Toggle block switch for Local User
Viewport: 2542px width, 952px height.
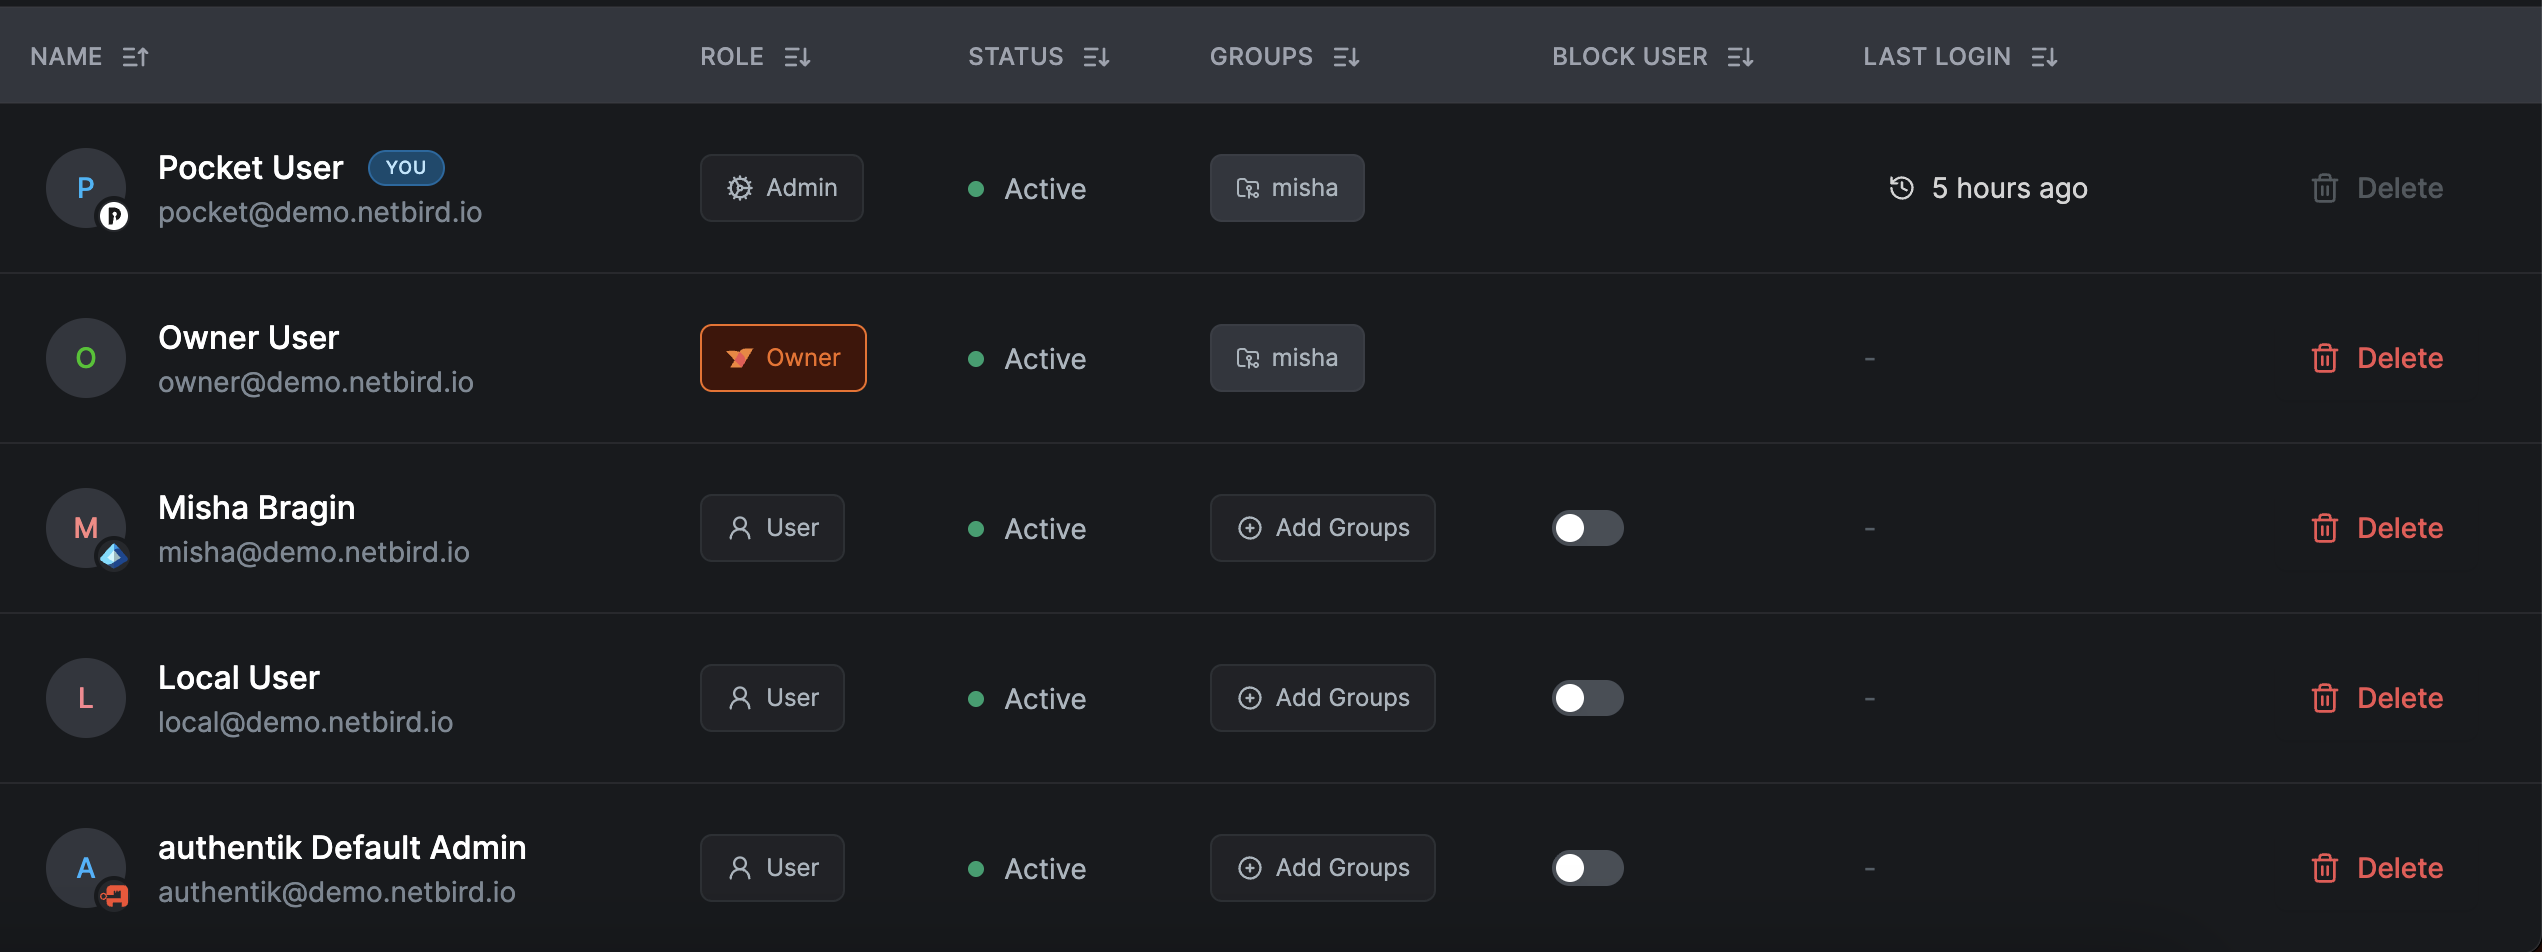coord(1587,697)
